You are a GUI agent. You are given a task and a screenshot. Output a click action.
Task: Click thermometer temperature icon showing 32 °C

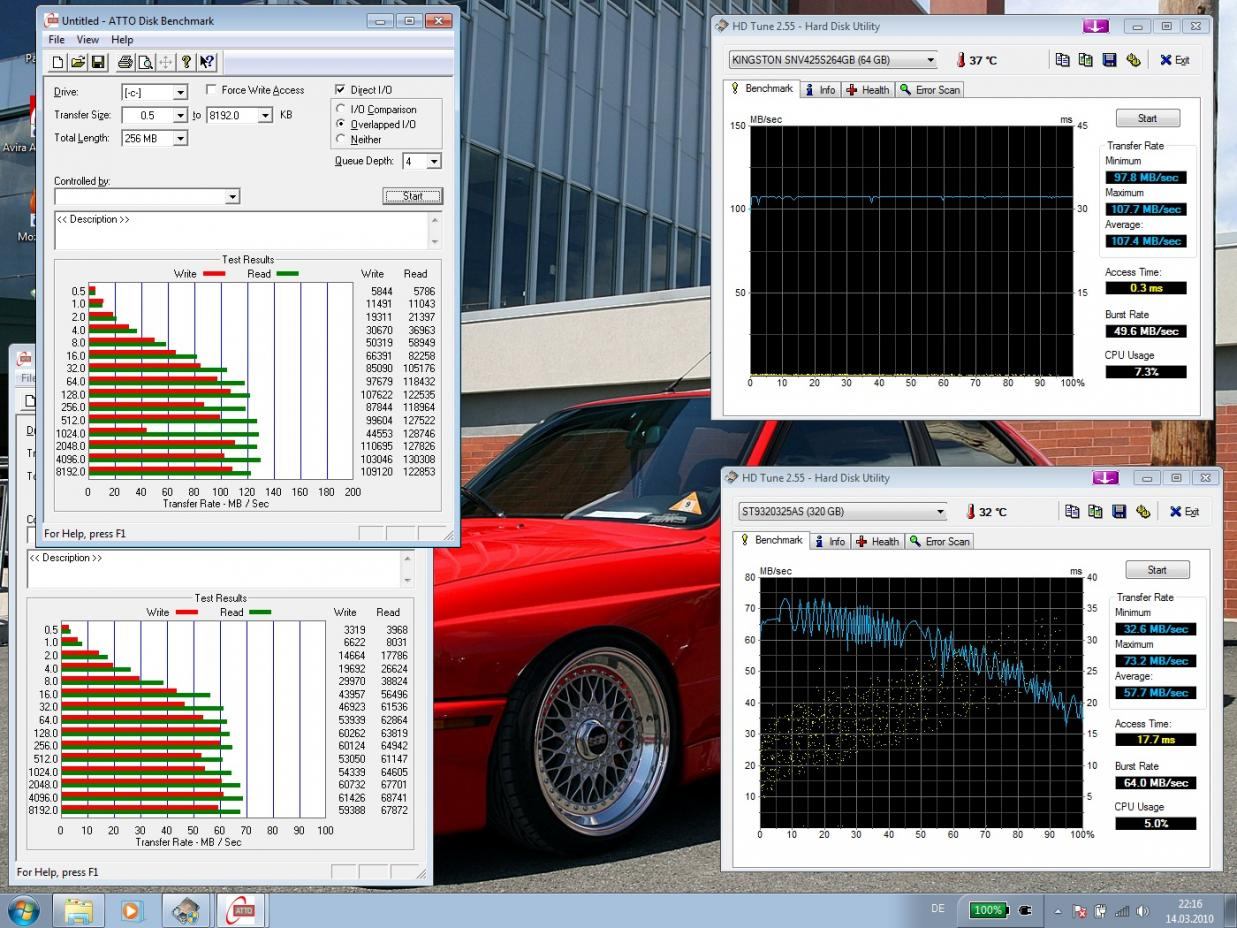970,512
